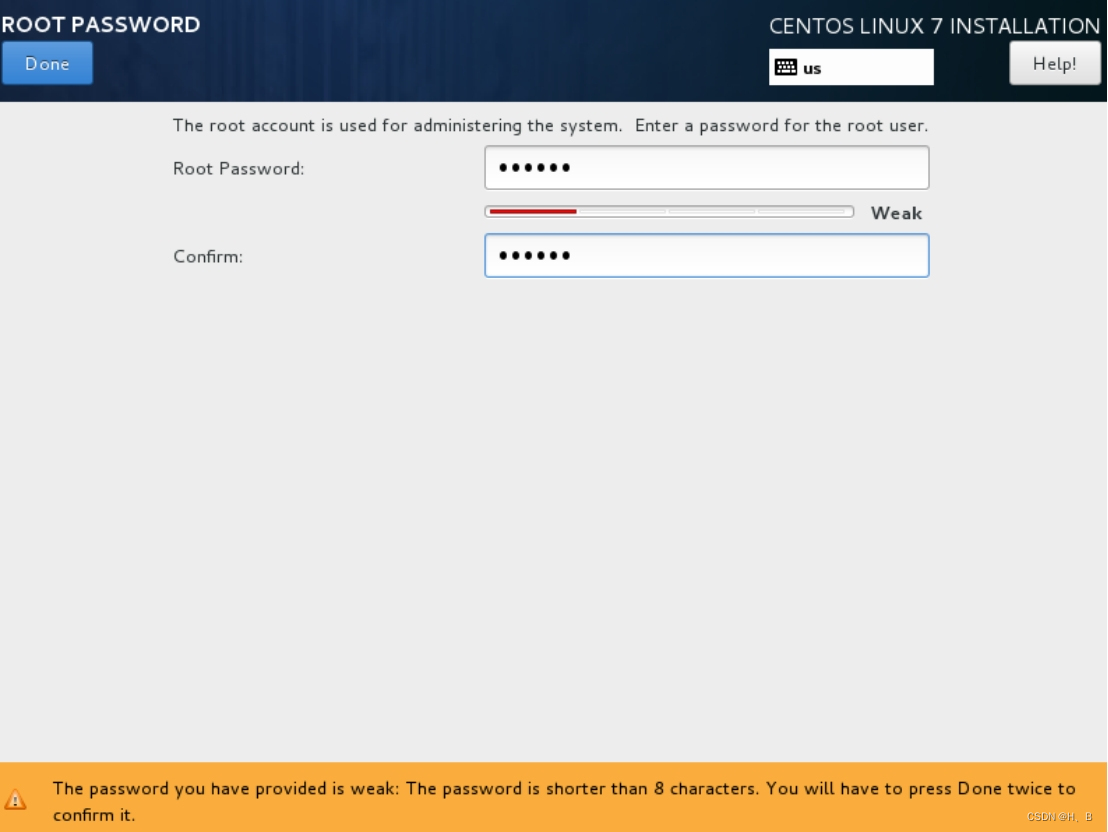Click the warning triangle icon

pos(15,800)
